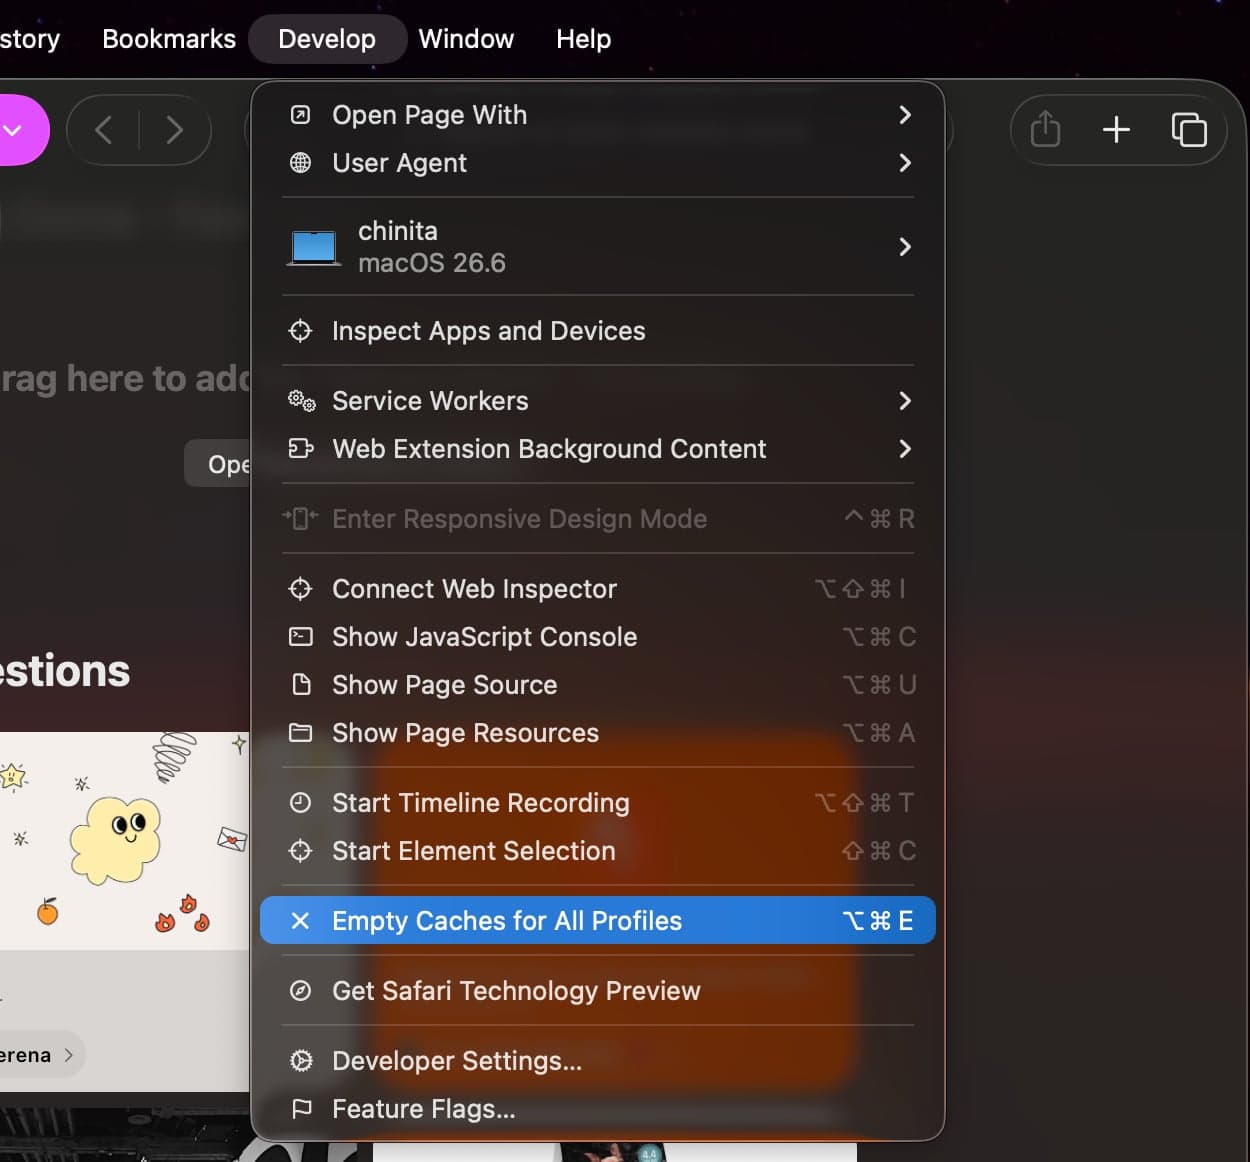Click the Web Extension Background Content icon

pos(301,449)
